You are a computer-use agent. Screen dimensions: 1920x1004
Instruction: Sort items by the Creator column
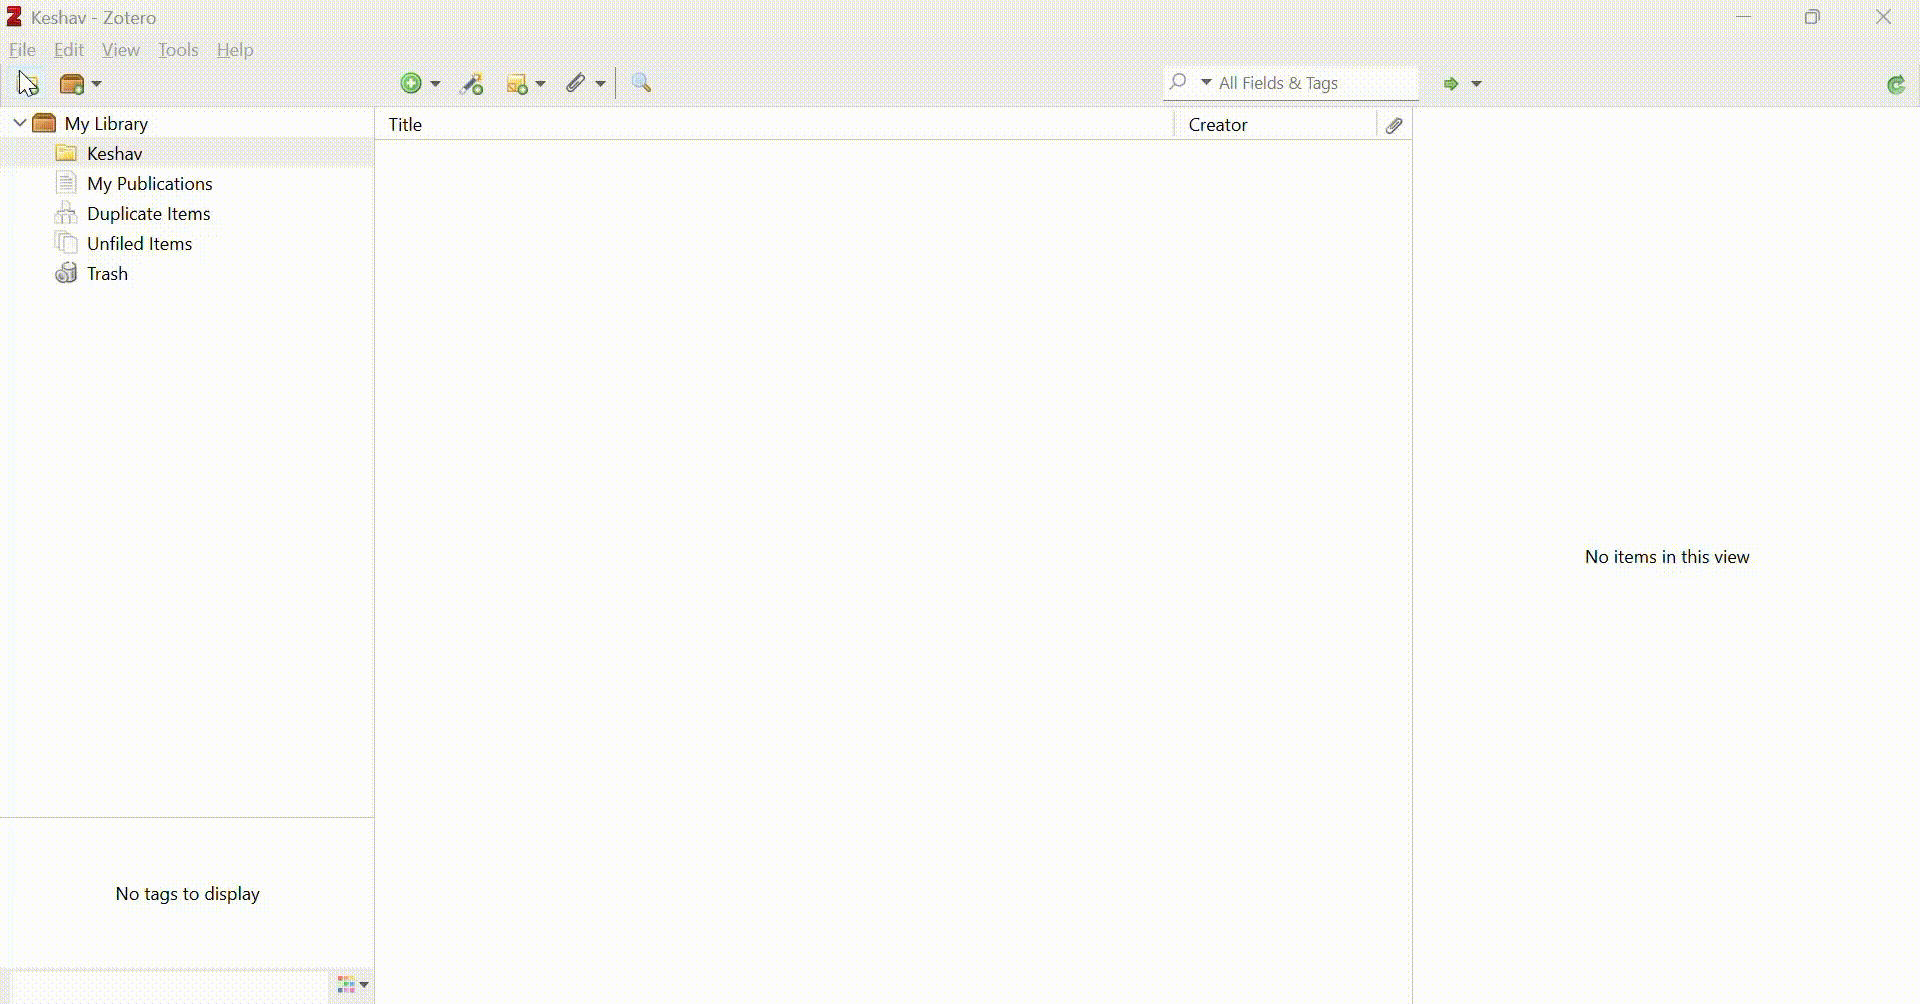1274,125
